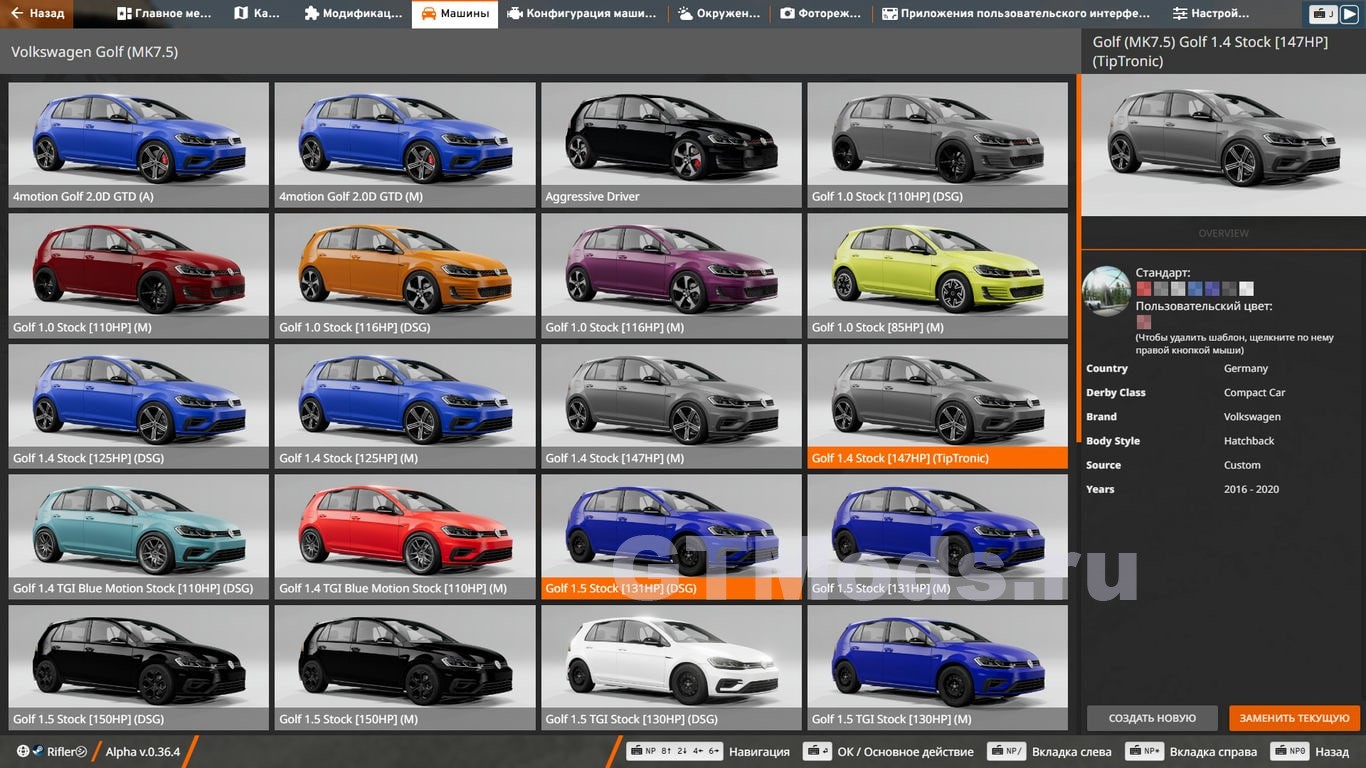Select Golf 1.4 Stock [147HP] (TipTronic) tile
Viewport: 1366px width, 768px height.
click(938, 407)
